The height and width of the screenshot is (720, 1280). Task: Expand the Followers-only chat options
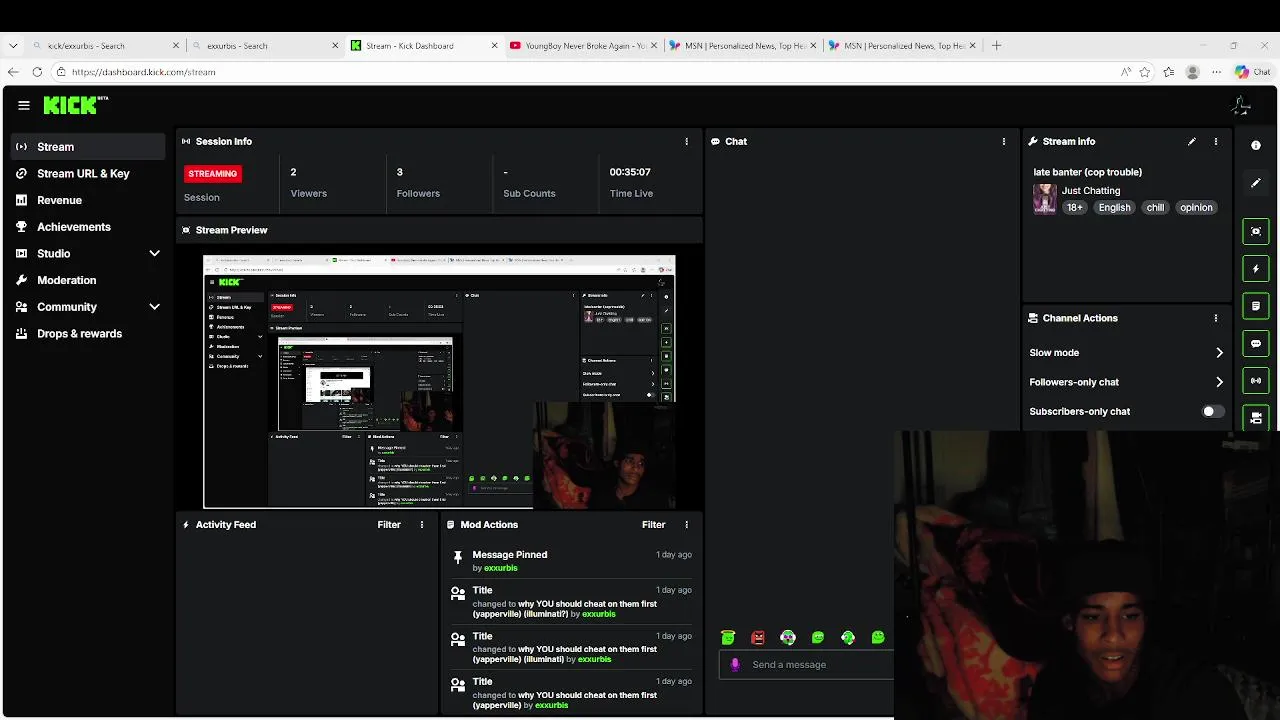pos(1219,382)
